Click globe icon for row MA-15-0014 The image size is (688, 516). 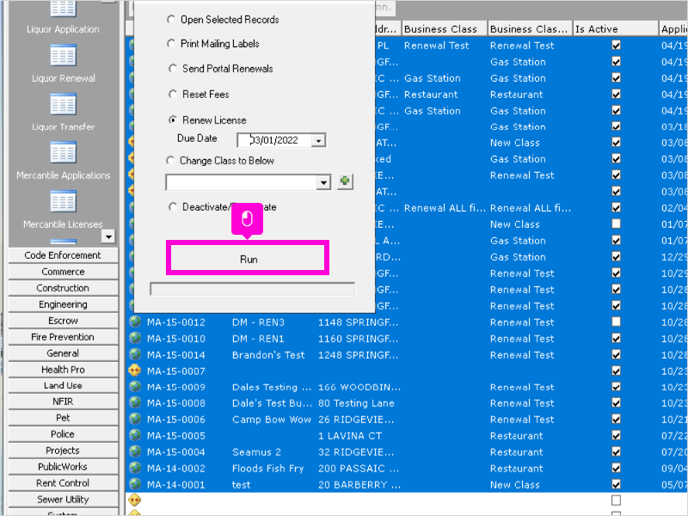pos(135,355)
